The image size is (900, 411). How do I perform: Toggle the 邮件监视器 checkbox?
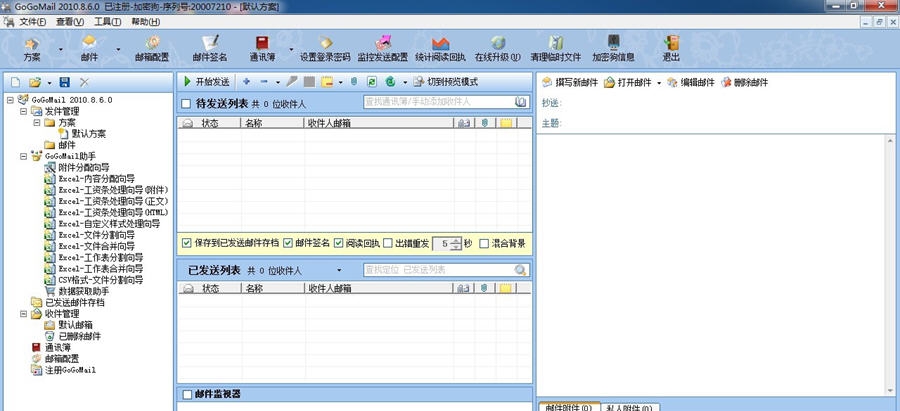pyautogui.click(x=187, y=394)
